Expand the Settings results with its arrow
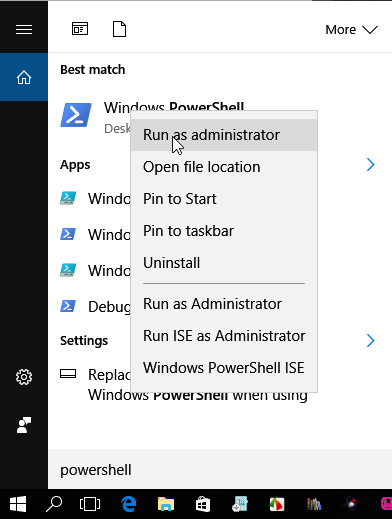Image resolution: width=392 pixels, height=519 pixels. point(370,341)
